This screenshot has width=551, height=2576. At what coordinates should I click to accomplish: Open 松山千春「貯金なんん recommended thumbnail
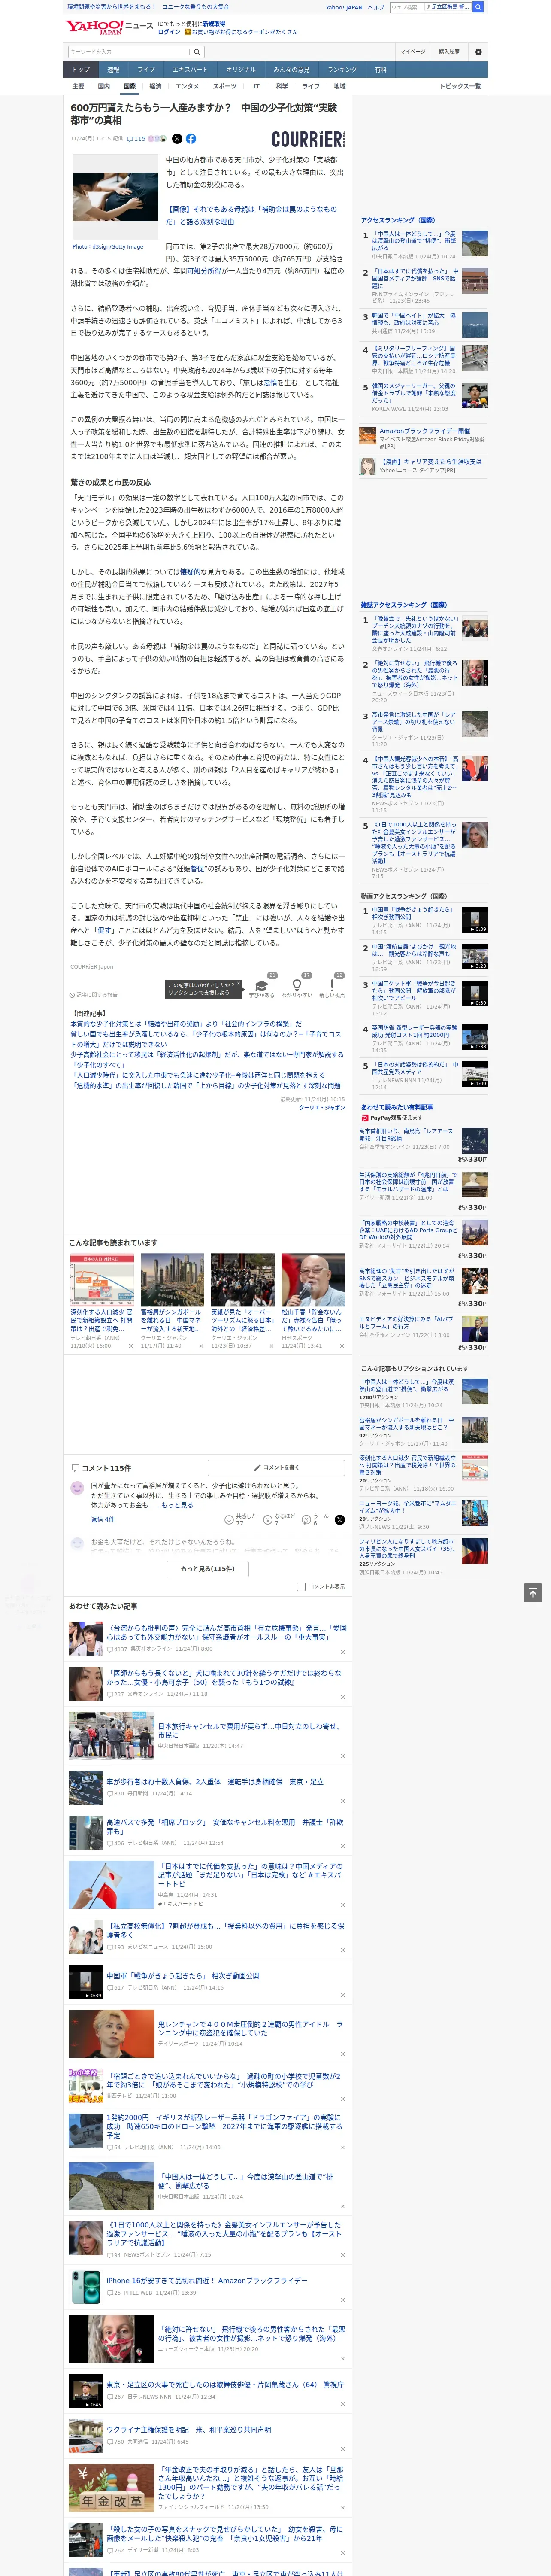pyautogui.click(x=313, y=1280)
